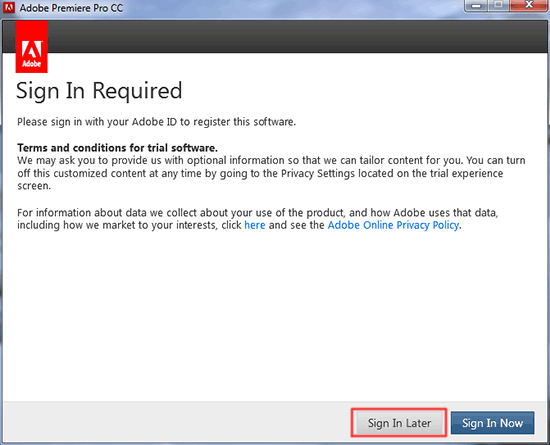Click the Sign In Later button
The width and height of the screenshot is (550, 445).
(x=399, y=423)
